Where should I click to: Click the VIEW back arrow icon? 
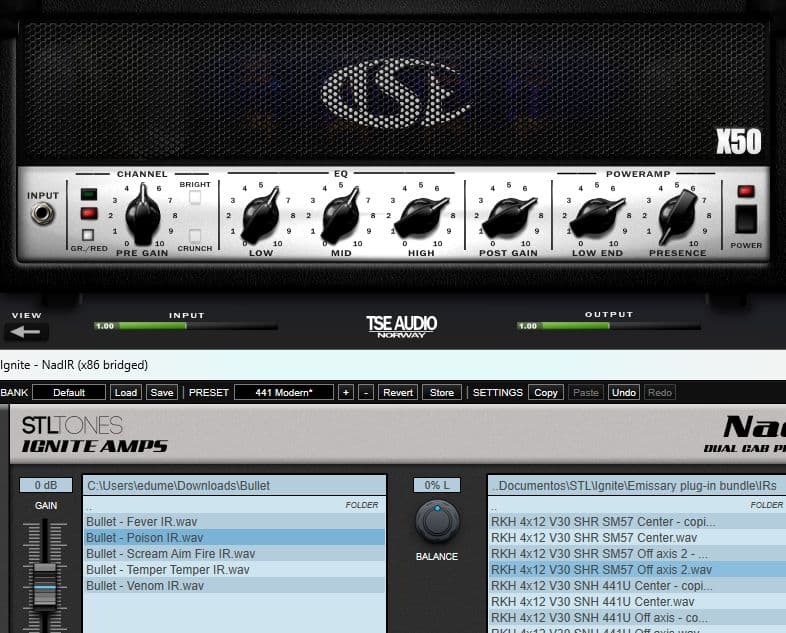pos(26,332)
